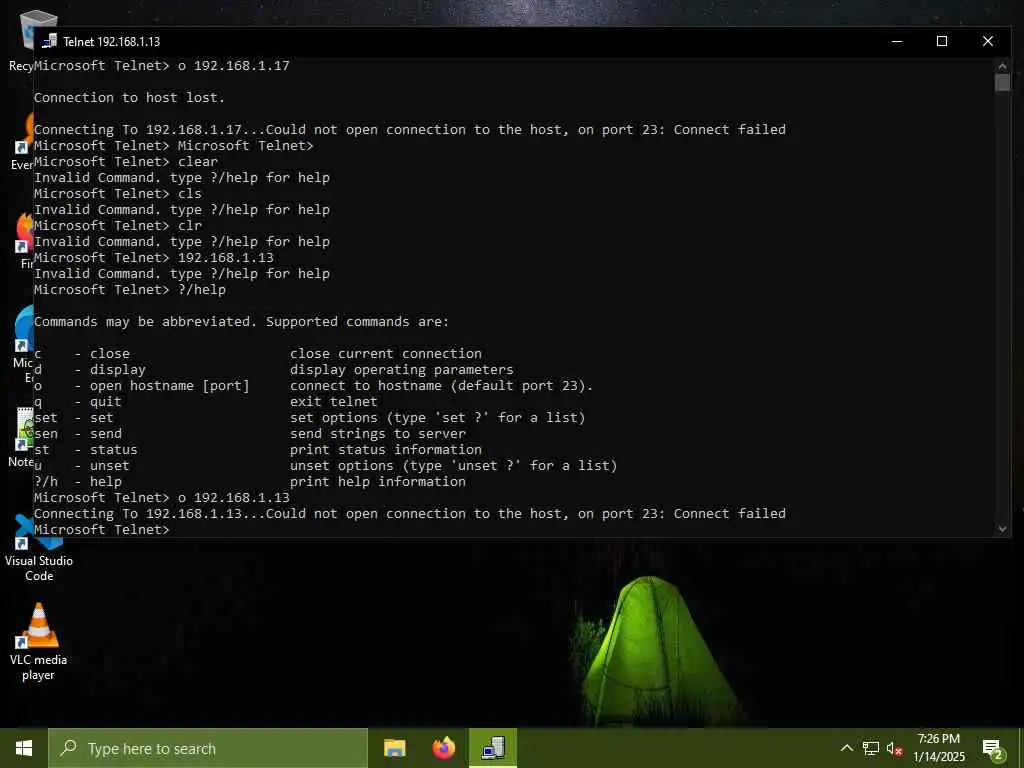Screen dimensions: 1024x768
Task: Open the Visual Studio Code desktop shortcut
Action: click(x=39, y=549)
